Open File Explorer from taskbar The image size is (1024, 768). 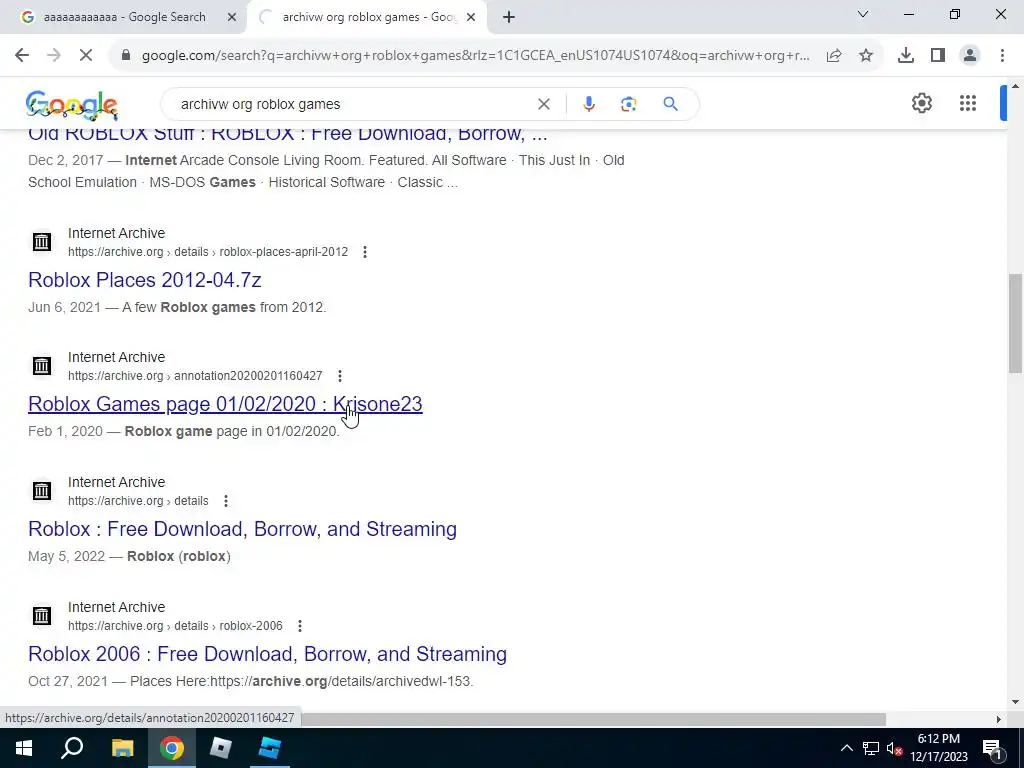[122, 748]
